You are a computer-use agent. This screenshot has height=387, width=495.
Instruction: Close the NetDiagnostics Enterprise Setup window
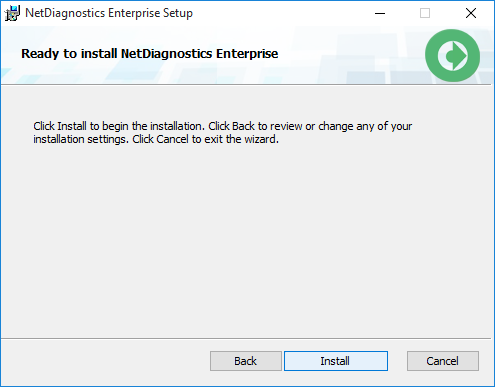471,13
